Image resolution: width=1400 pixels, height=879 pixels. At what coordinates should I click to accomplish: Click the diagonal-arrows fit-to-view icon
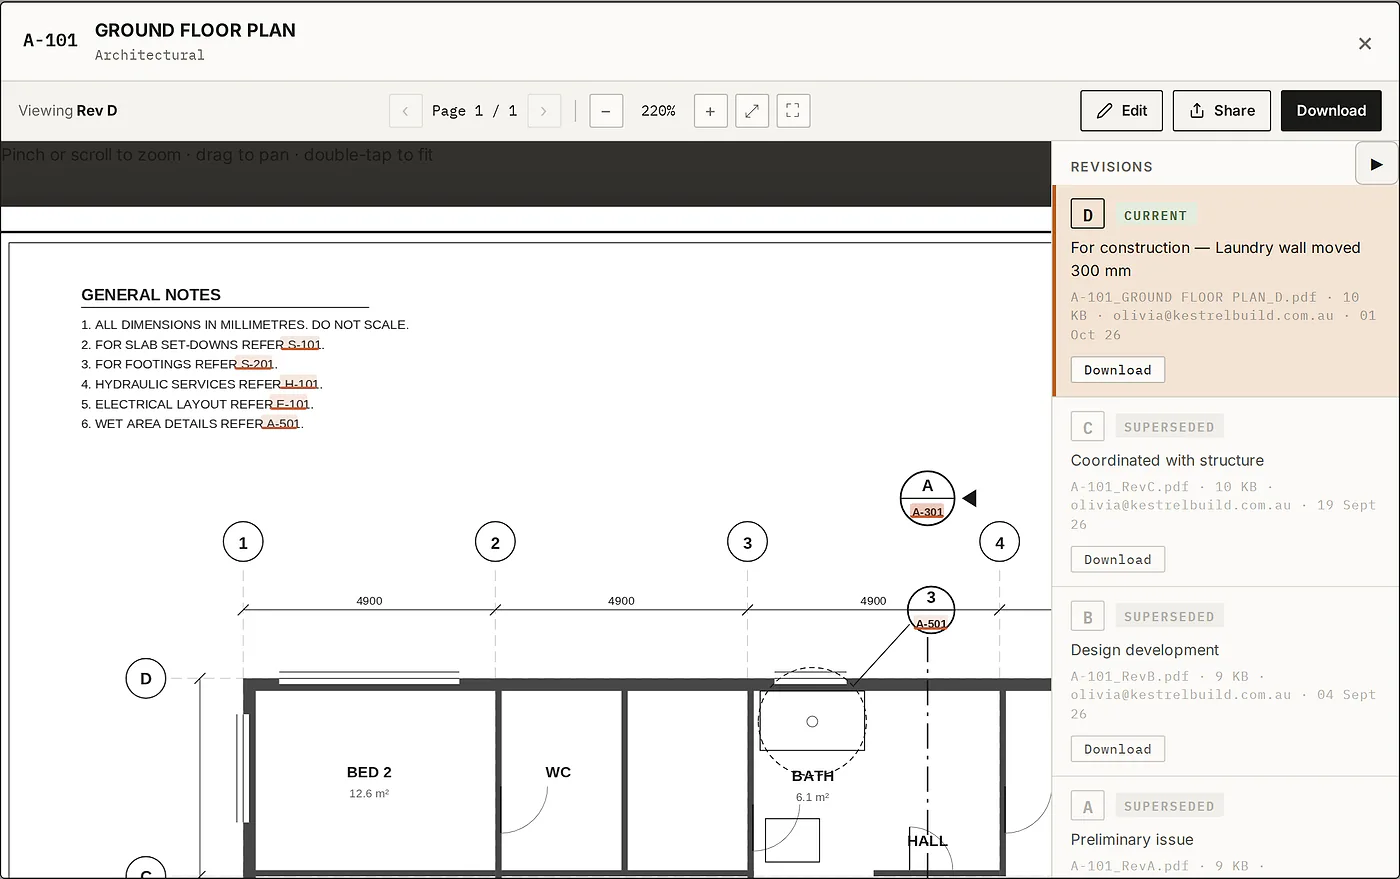752,111
